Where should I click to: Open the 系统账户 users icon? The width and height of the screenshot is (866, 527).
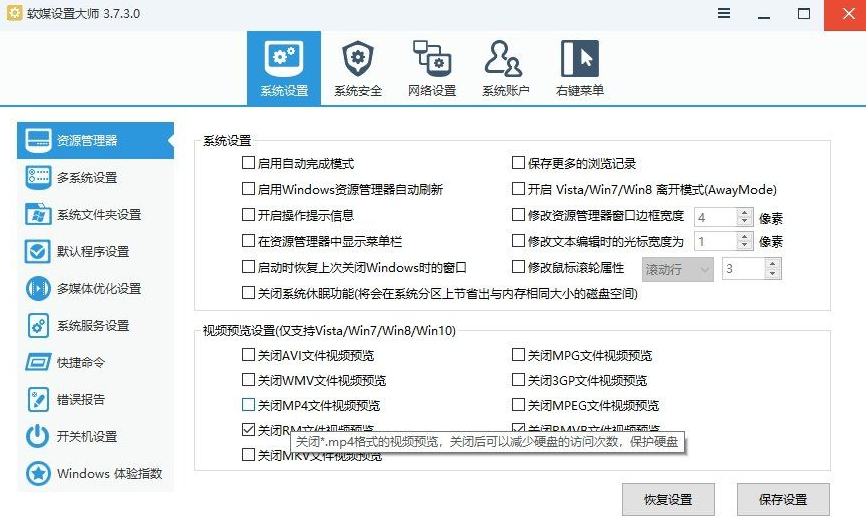(503, 59)
